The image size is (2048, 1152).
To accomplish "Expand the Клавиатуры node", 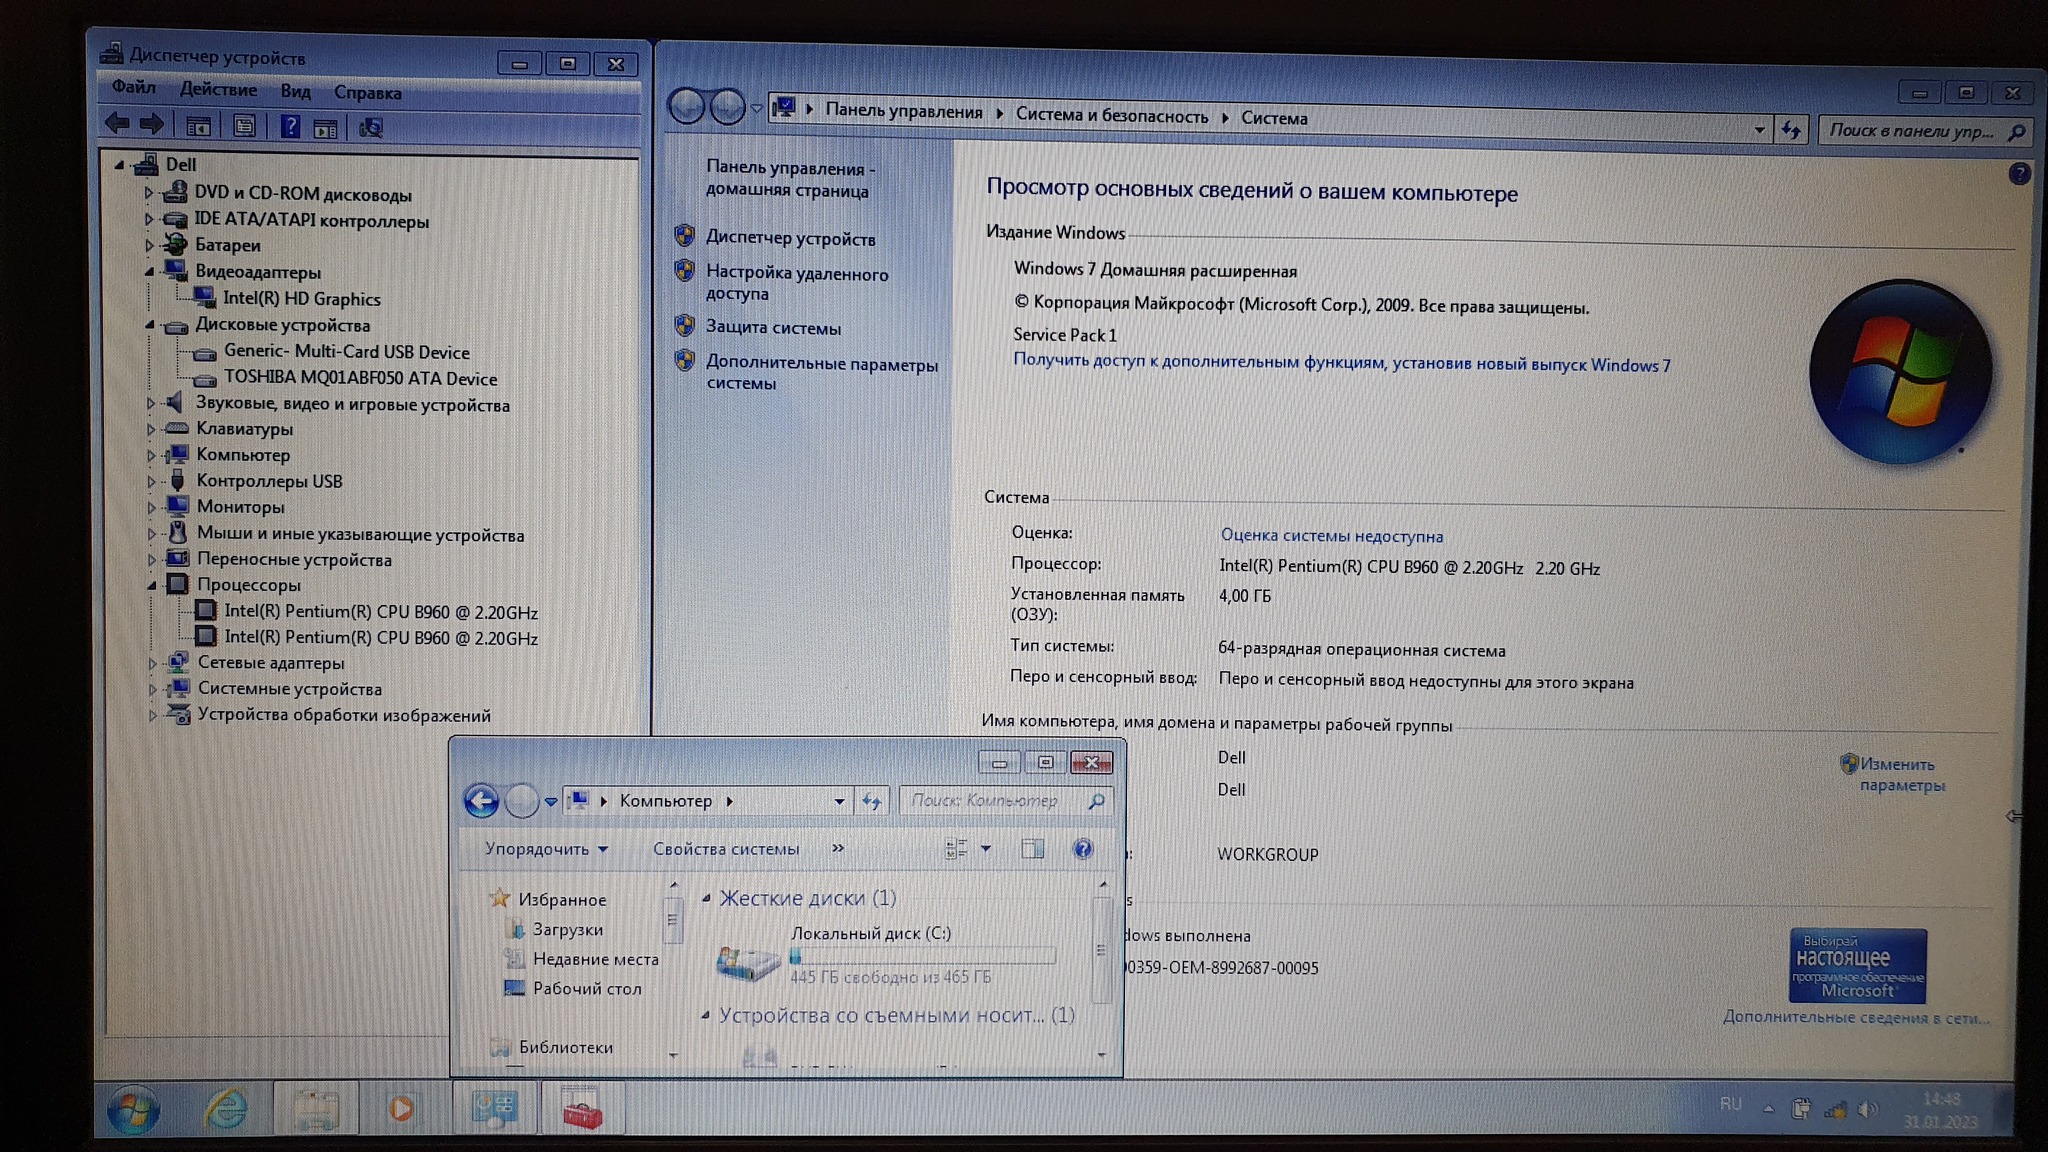I will (151, 429).
